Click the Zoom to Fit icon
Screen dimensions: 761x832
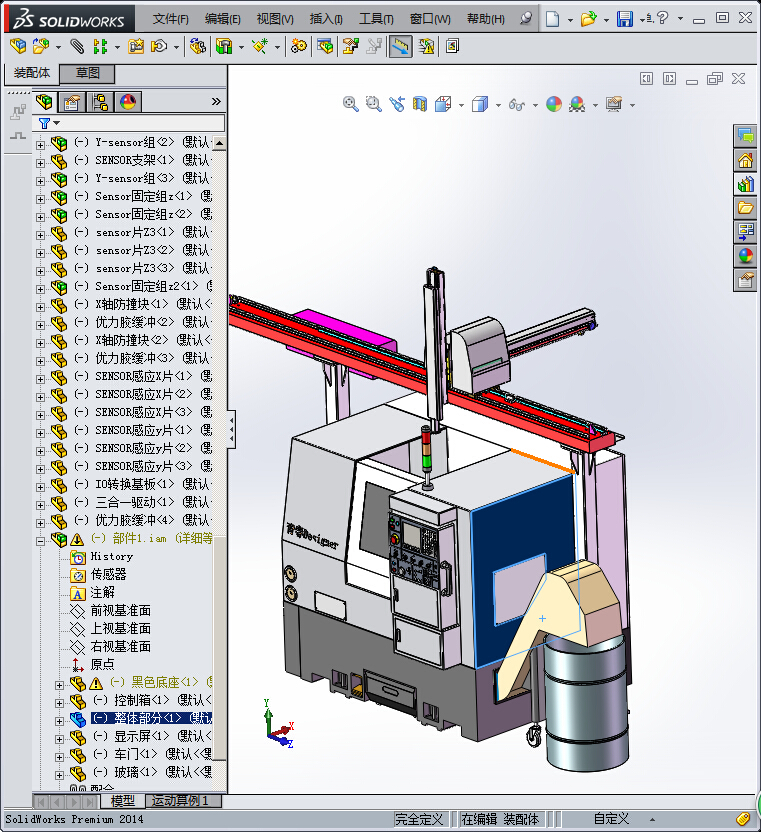(350, 104)
